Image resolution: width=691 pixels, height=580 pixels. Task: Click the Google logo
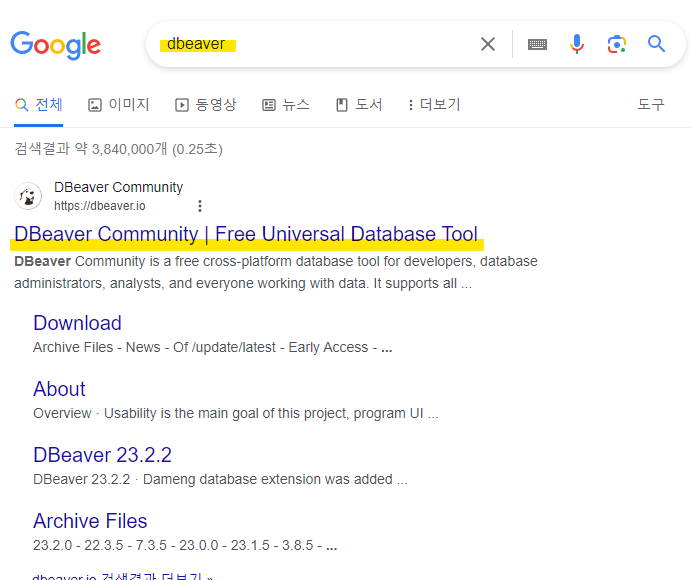pos(56,45)
